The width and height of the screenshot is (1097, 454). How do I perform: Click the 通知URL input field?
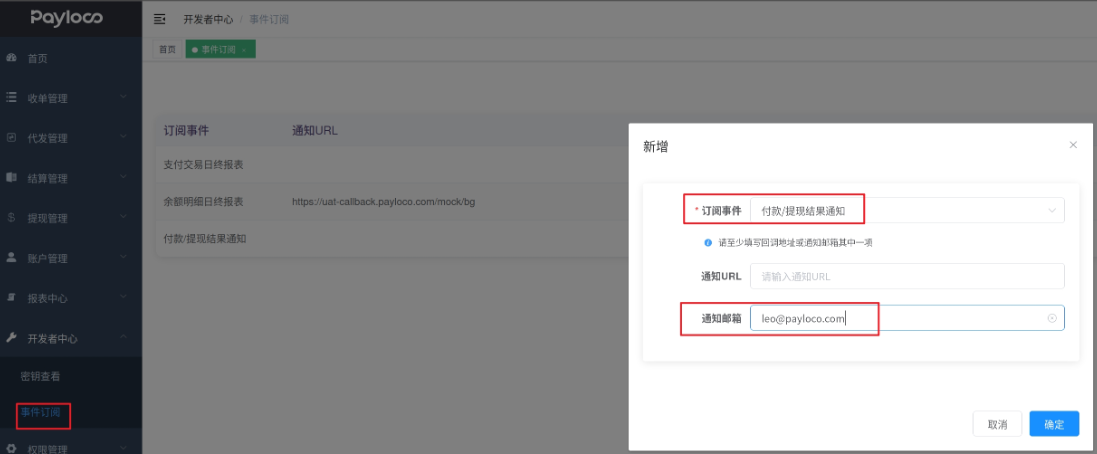(907, 276)
